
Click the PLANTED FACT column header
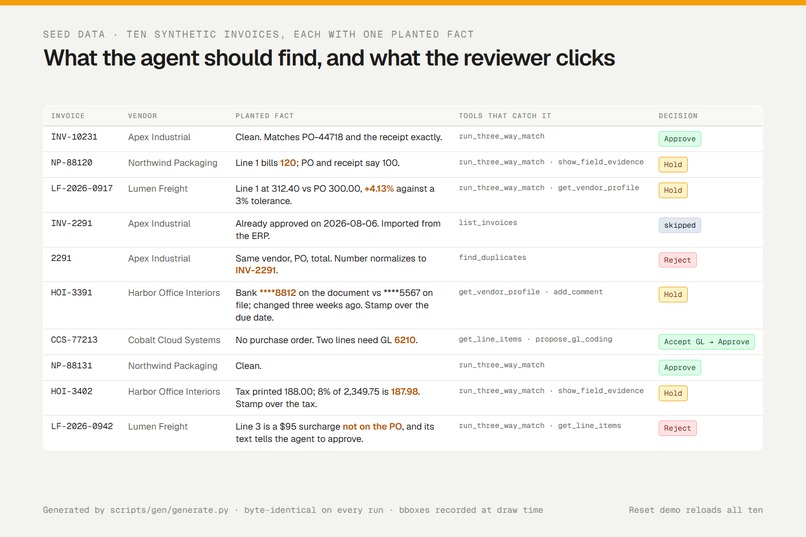tap(264, 116)
